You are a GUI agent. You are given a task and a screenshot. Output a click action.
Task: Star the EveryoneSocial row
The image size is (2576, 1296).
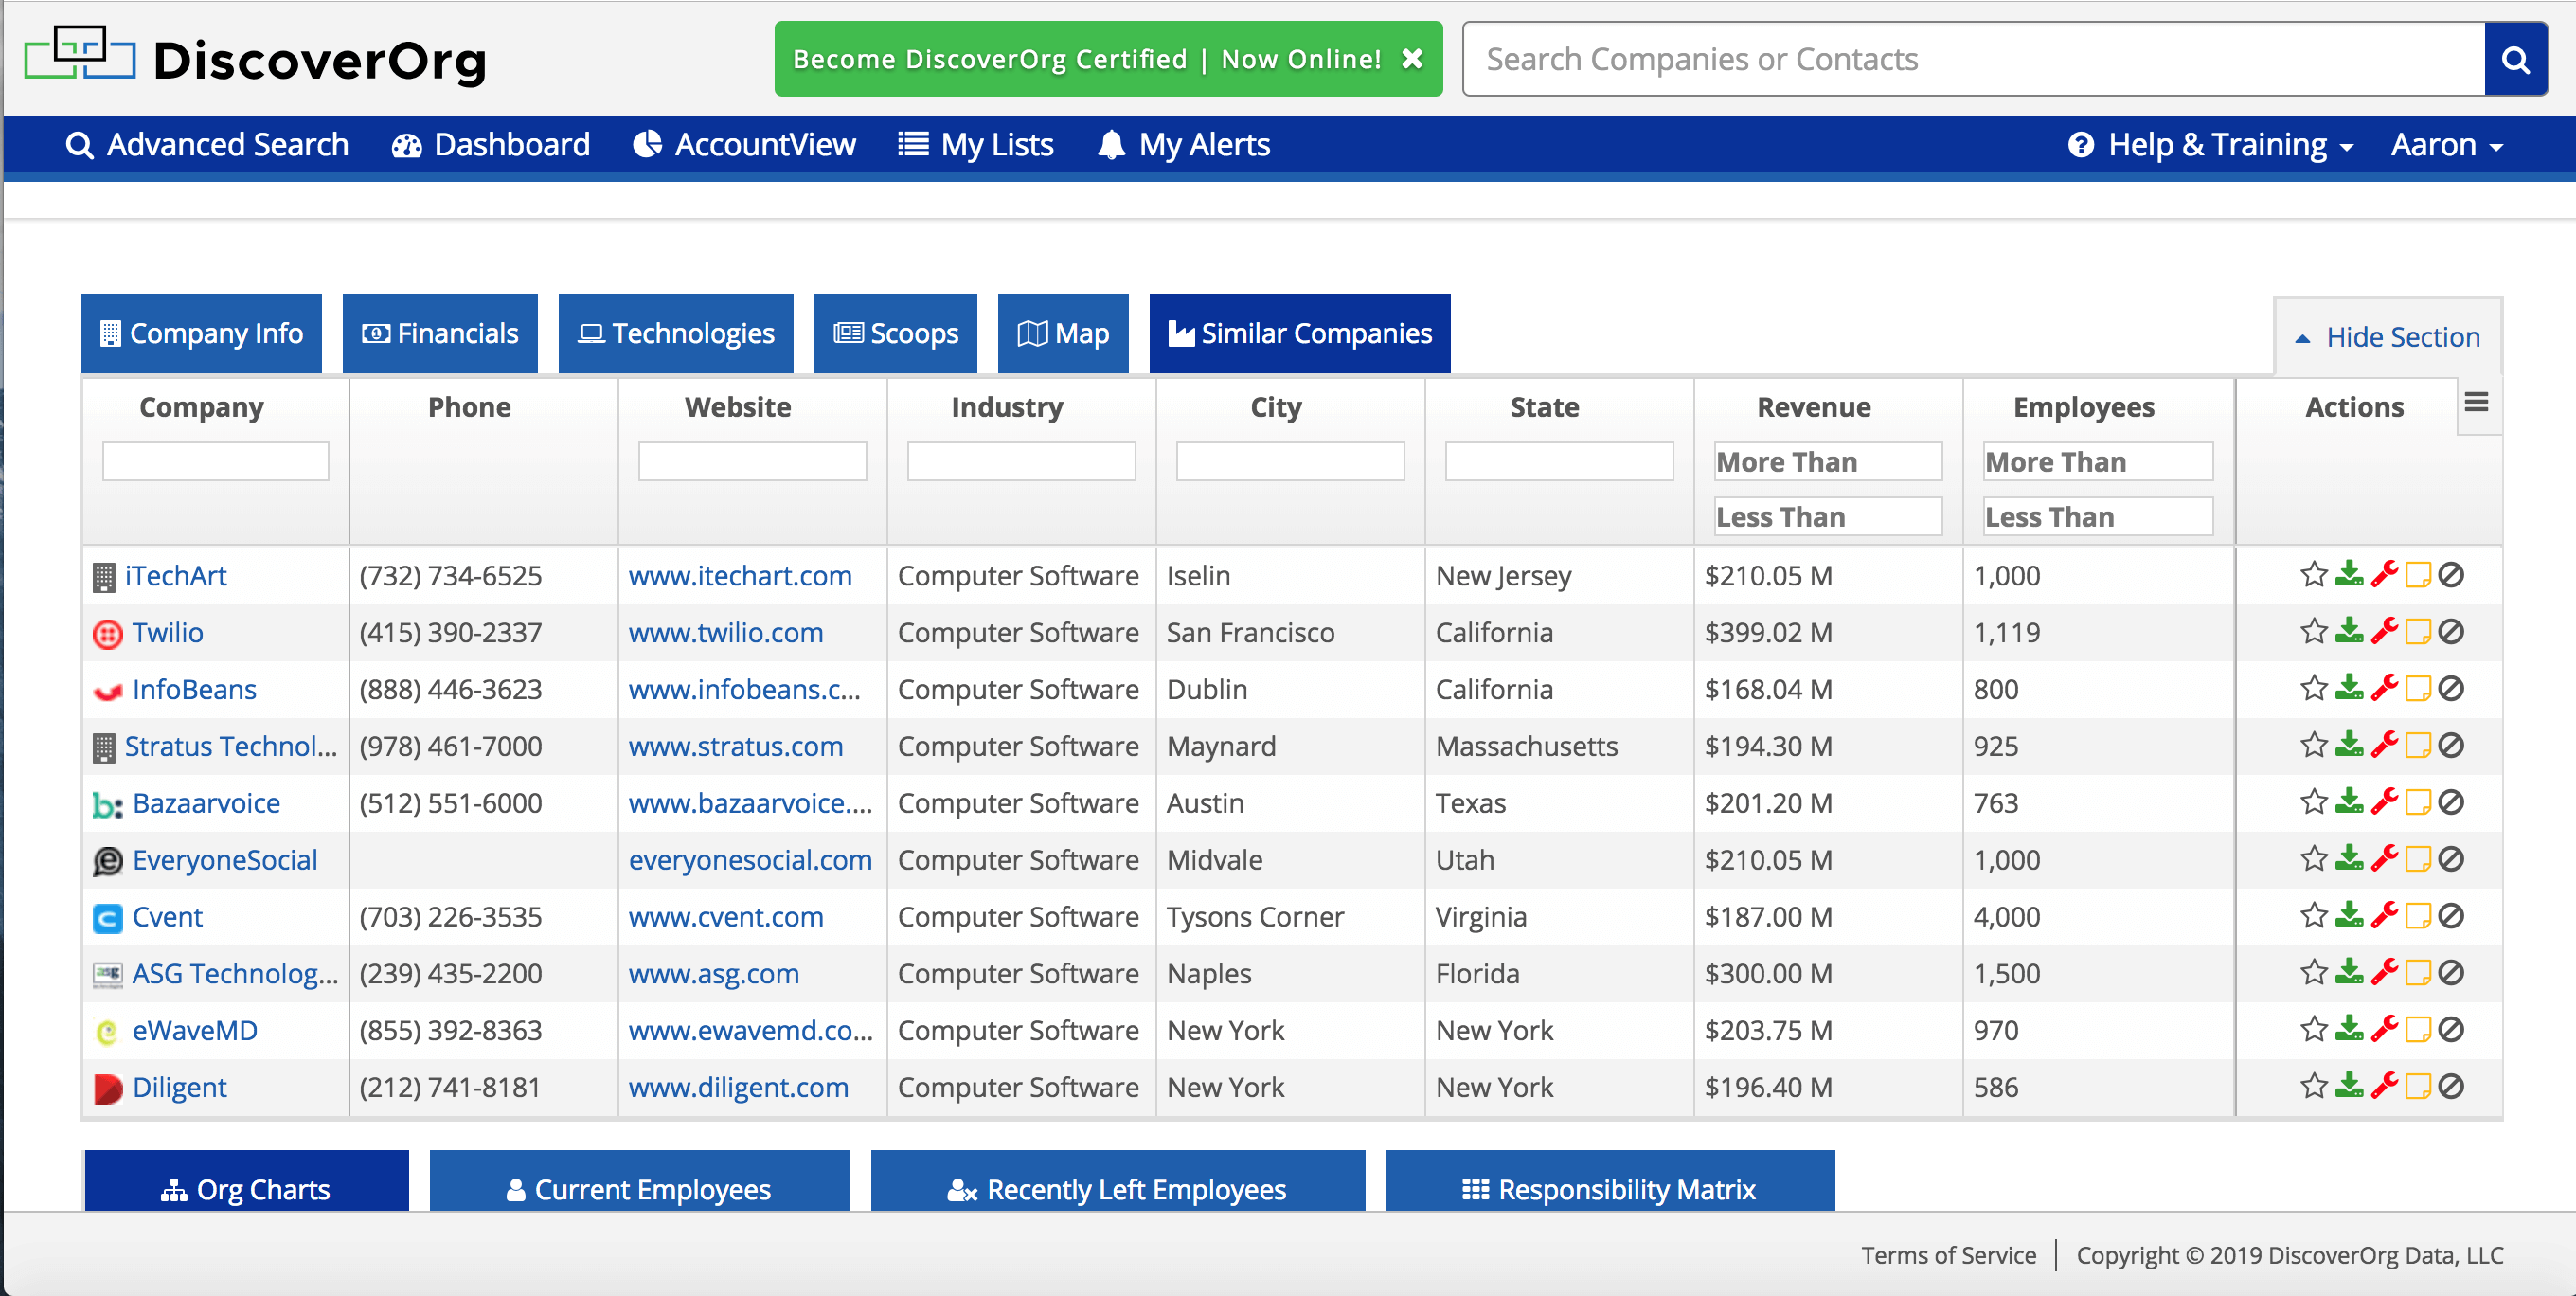coord(2313,859)
